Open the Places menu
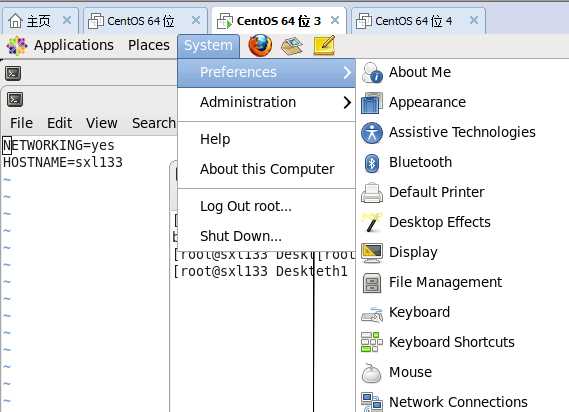 click(149, 45)
